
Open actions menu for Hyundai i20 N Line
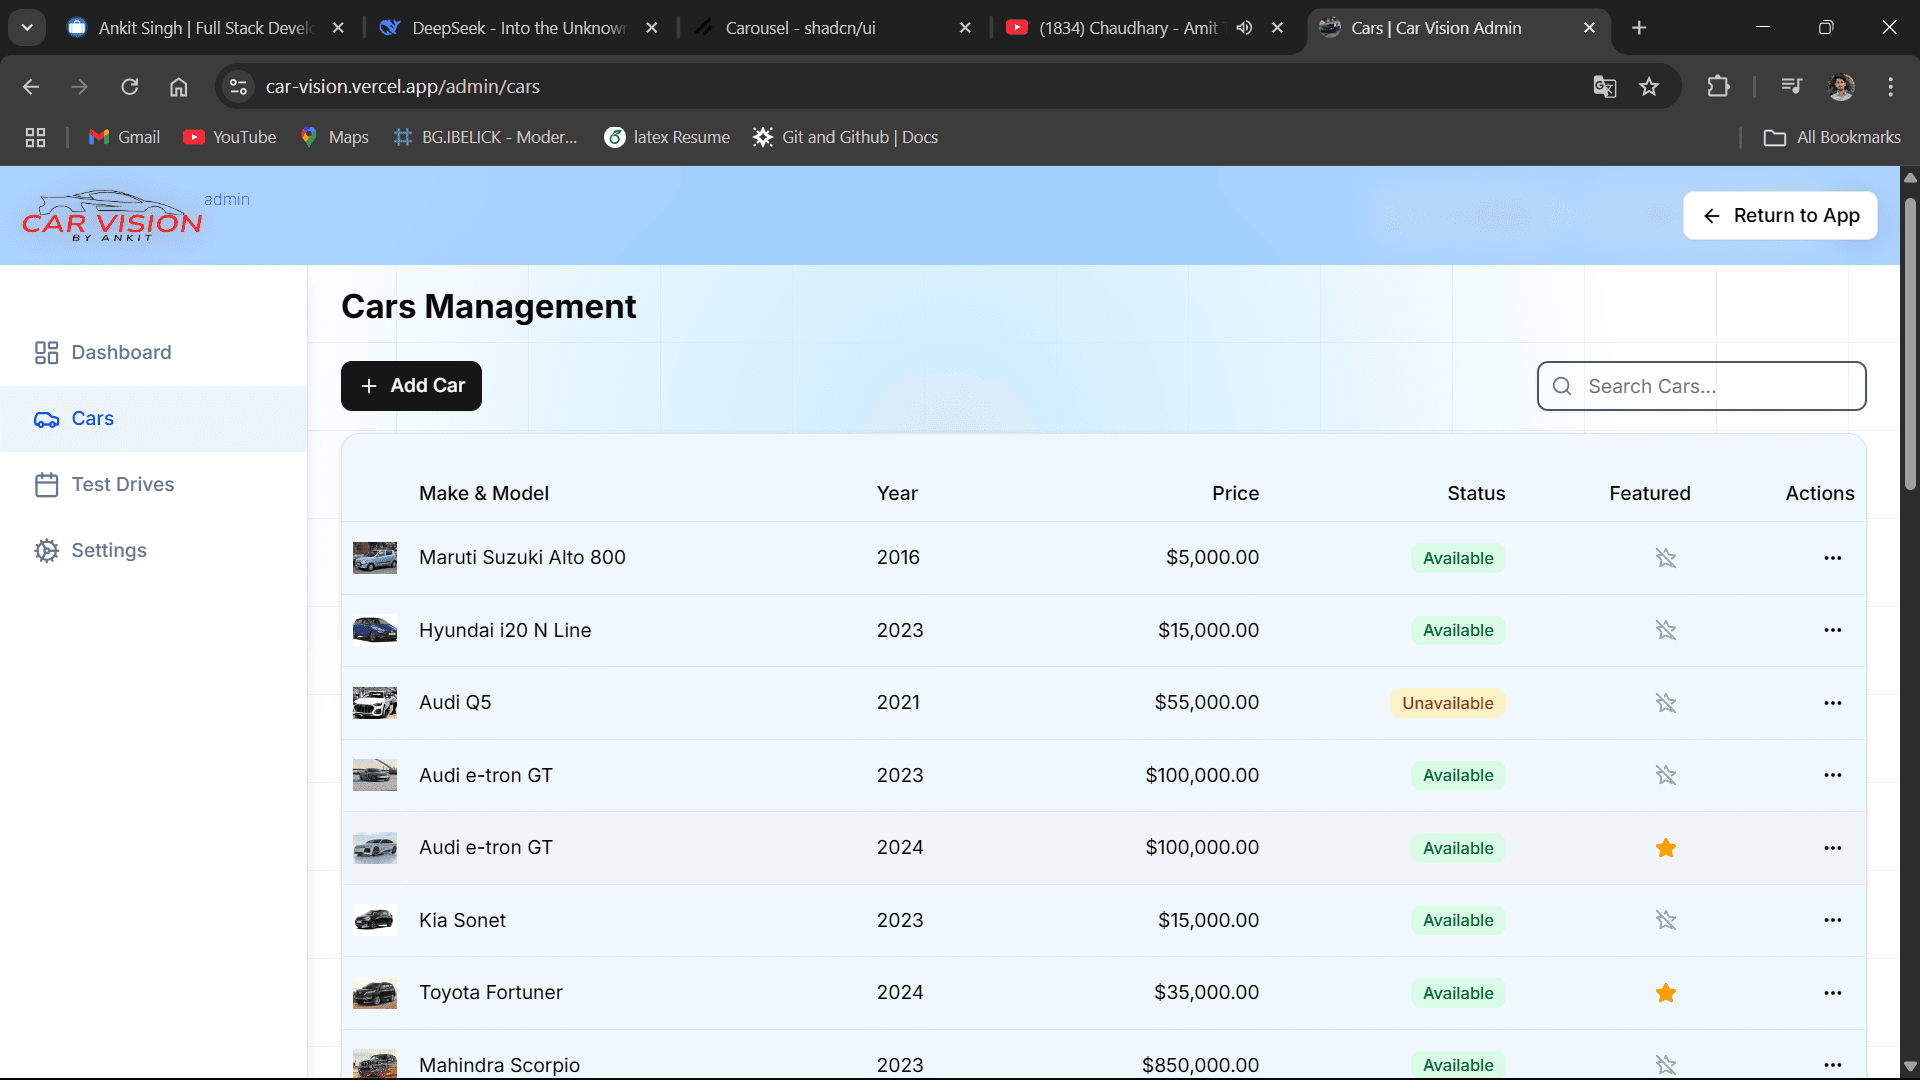click(x=1832, y=630)
